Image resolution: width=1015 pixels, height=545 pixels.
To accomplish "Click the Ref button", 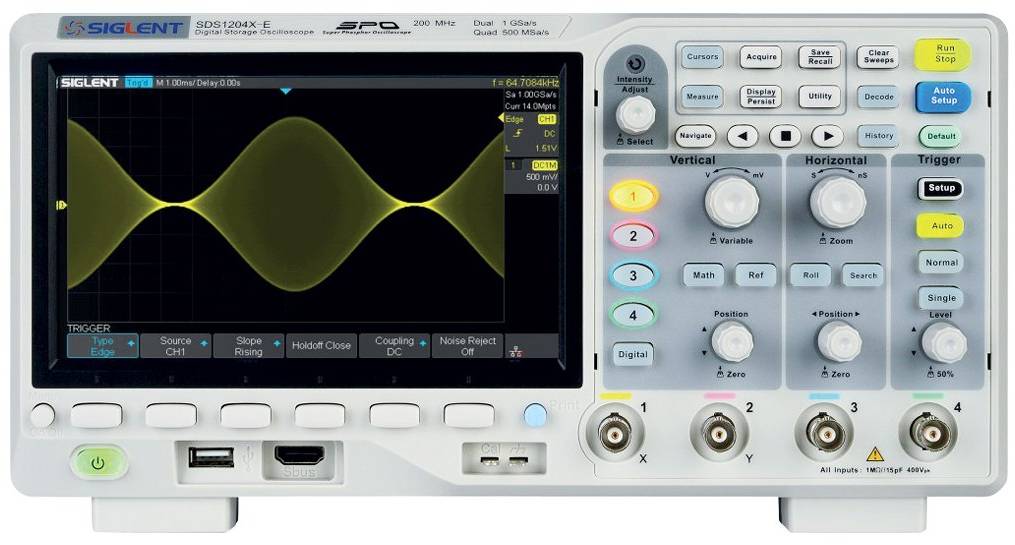I will coord(755,275).
